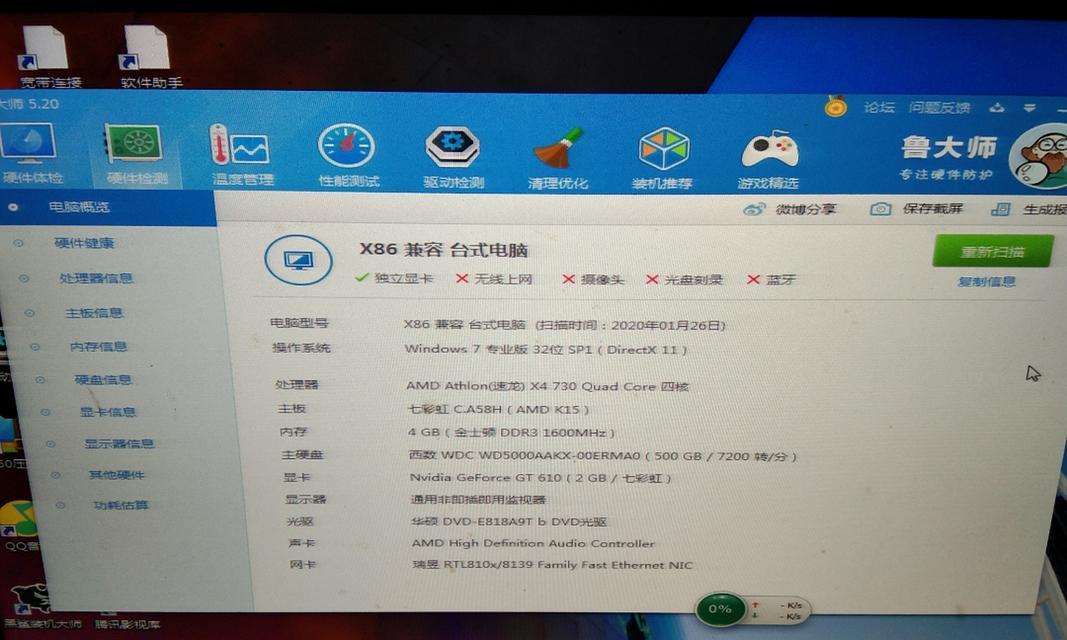The image size is (1067, 640).
Task: Click the 独立显卡 feature indicator
Action: tap(394, 277)
